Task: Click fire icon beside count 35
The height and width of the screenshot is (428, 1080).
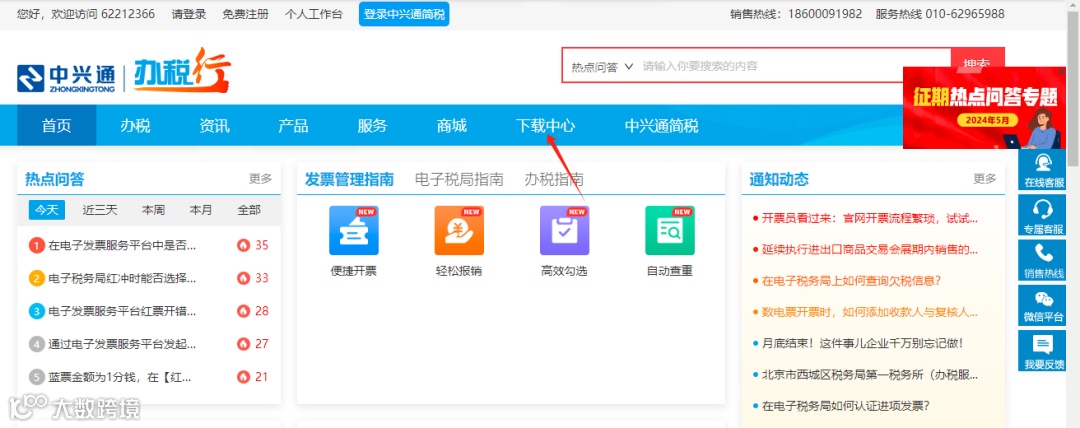Action: click(243, 245)
